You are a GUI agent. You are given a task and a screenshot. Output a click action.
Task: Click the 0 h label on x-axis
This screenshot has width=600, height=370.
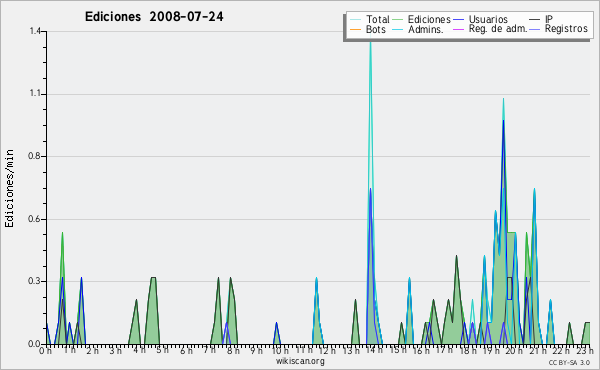click(x=45, y=350)
